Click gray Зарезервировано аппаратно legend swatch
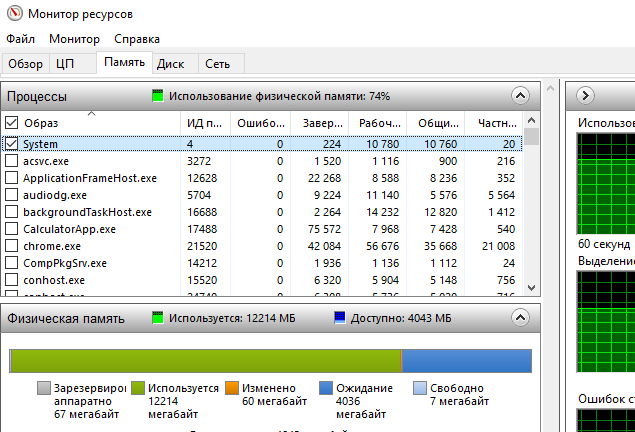Screen dimensions: 635x432 click(44, 387)
